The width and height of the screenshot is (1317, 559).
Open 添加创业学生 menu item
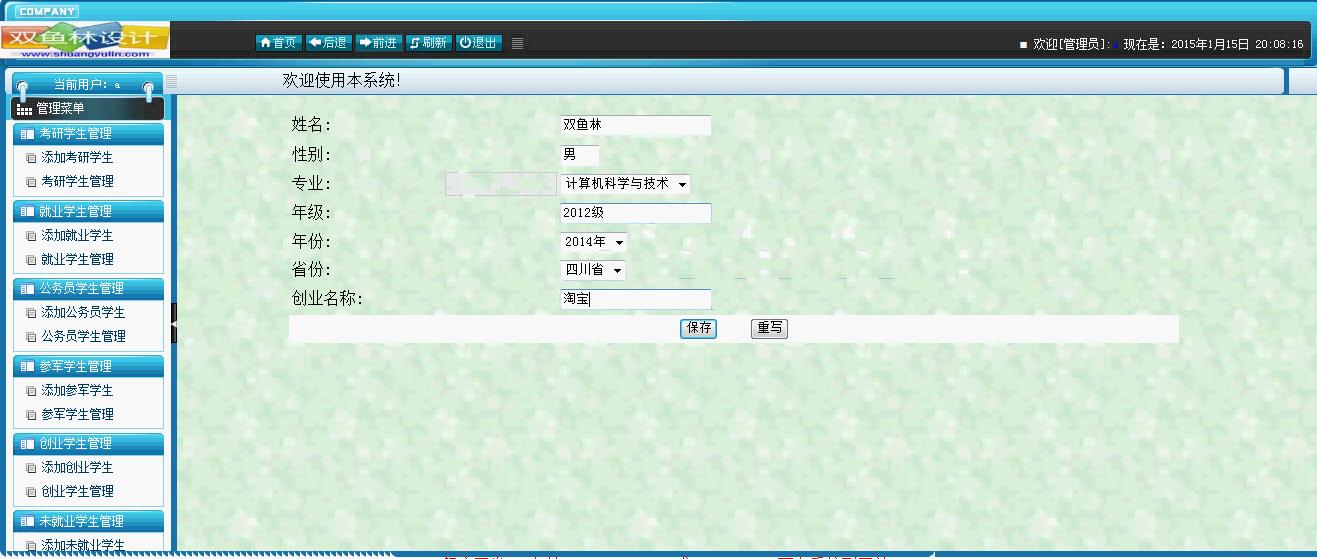point(77,468)
